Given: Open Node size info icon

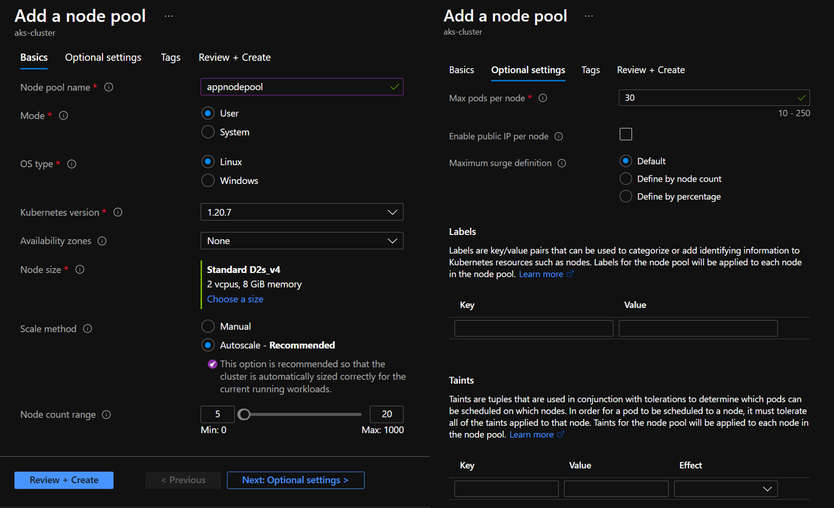Looking at the screenshot, I should (x=80, y=270).
